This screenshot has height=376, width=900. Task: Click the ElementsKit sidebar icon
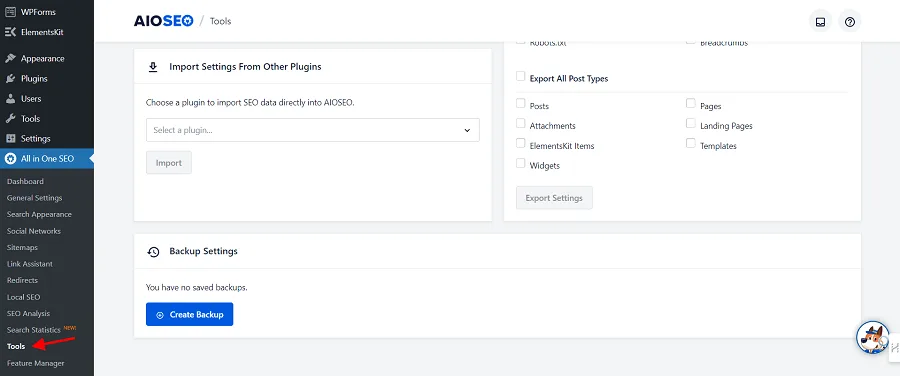tap(10, 32)
